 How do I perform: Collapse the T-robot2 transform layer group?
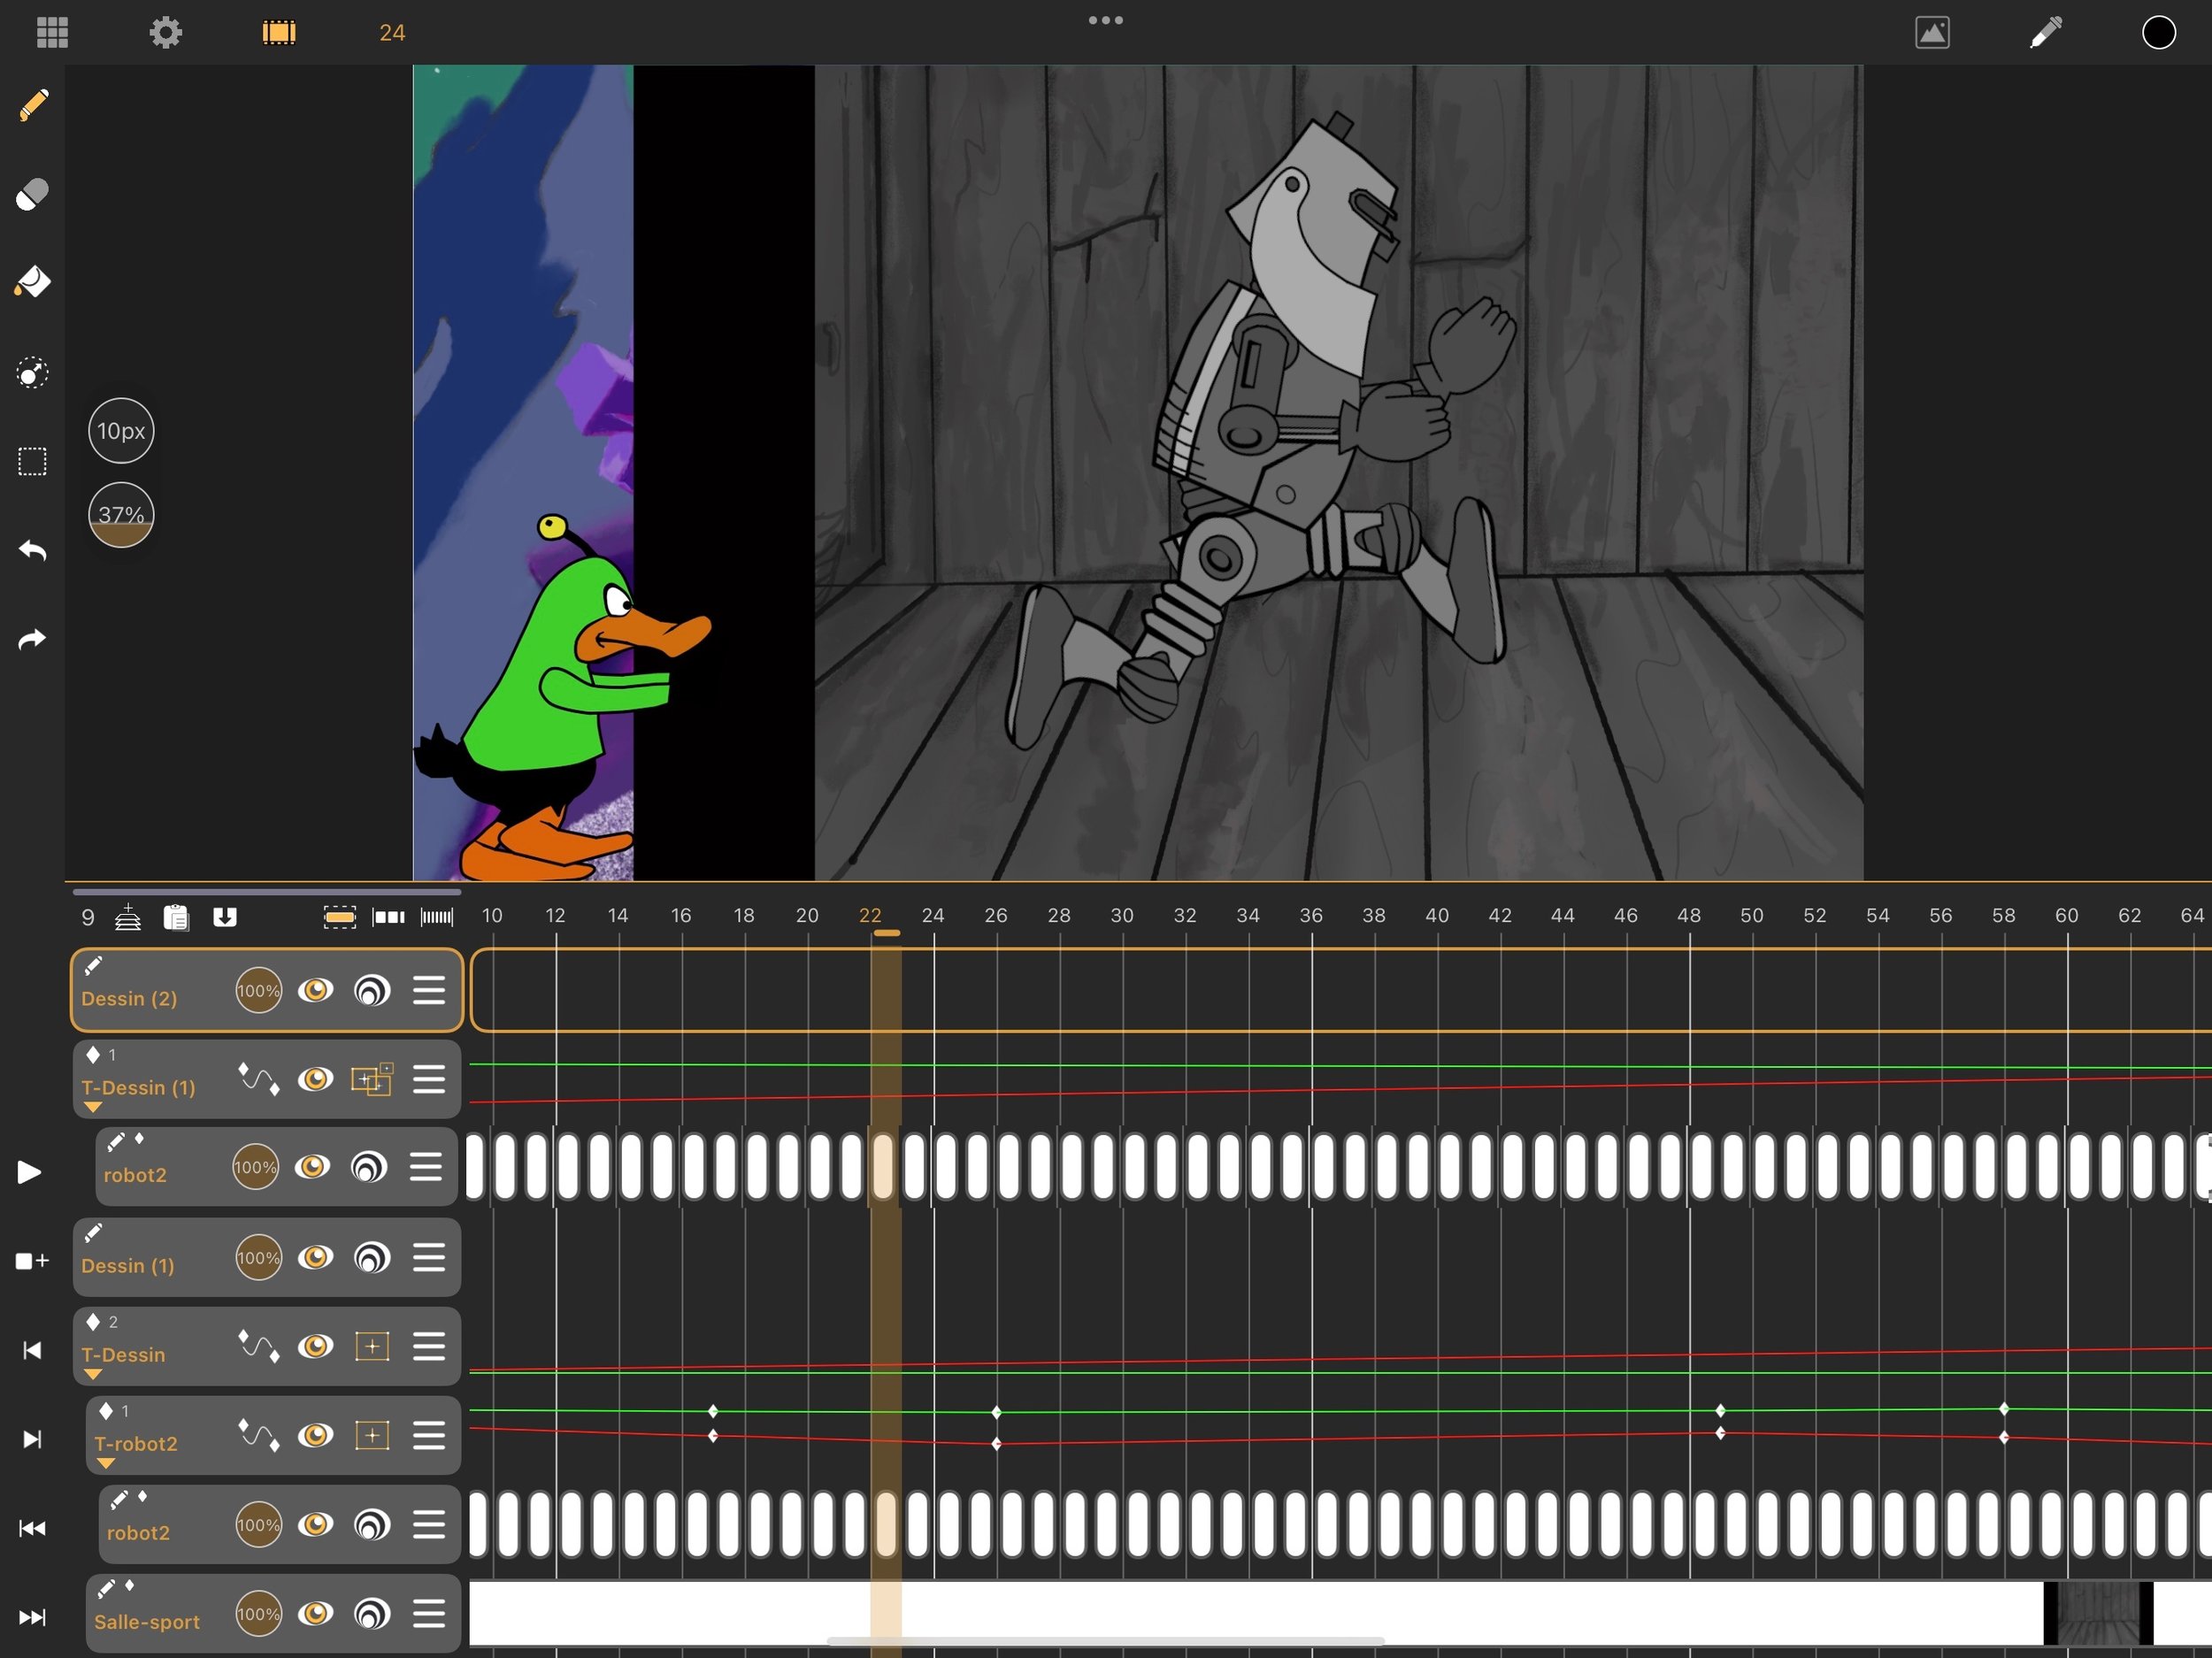(x=106, y=1463)
